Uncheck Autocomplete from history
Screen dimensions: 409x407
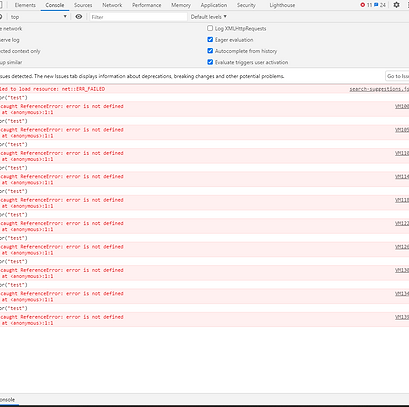210,51
